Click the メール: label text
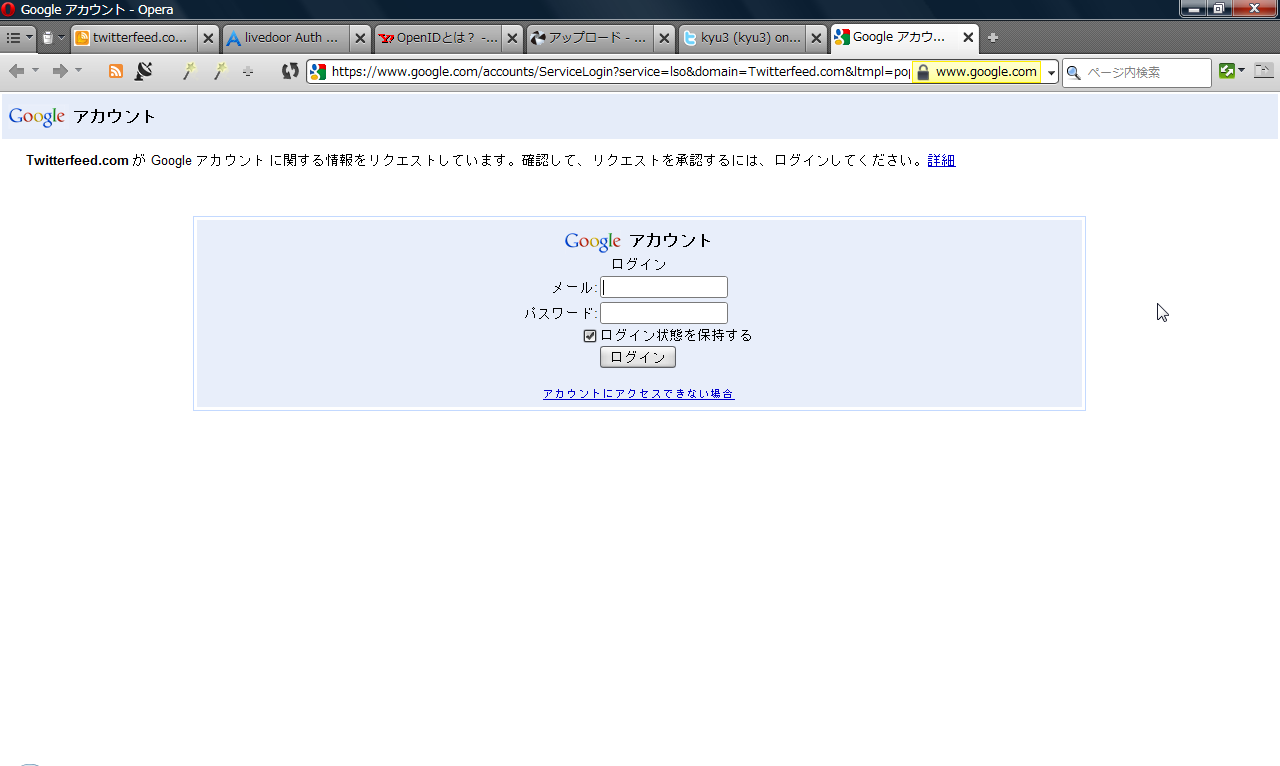Screen dimensions: 1280x766 pos(574,288)
